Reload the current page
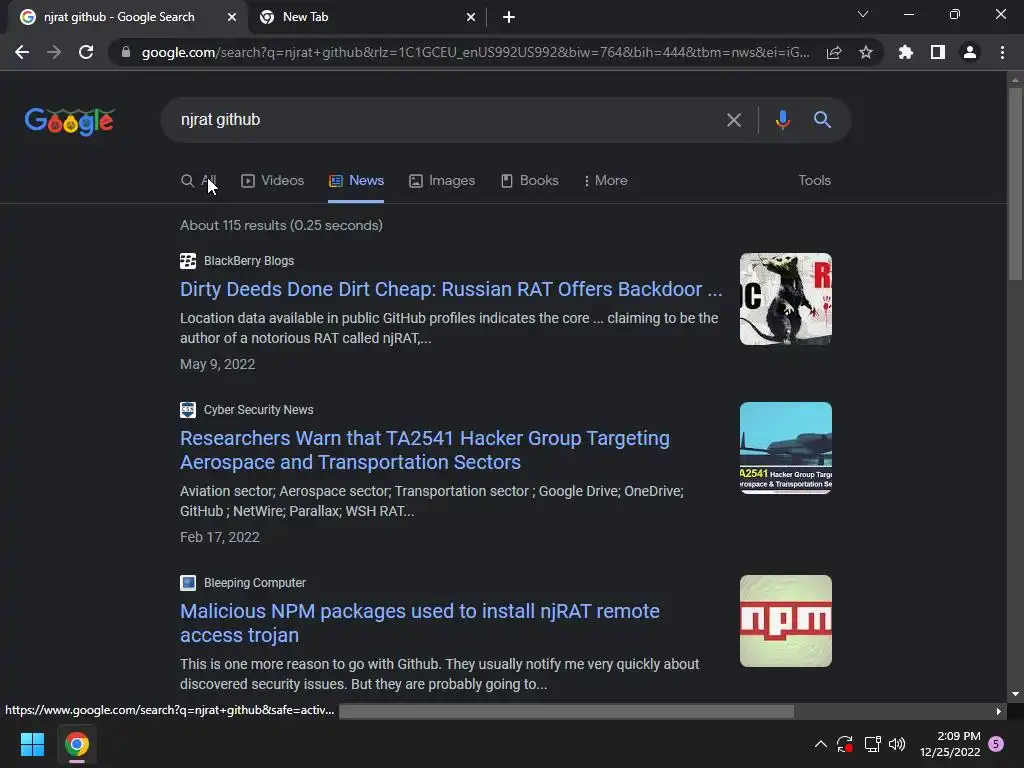 coord(86,52)
